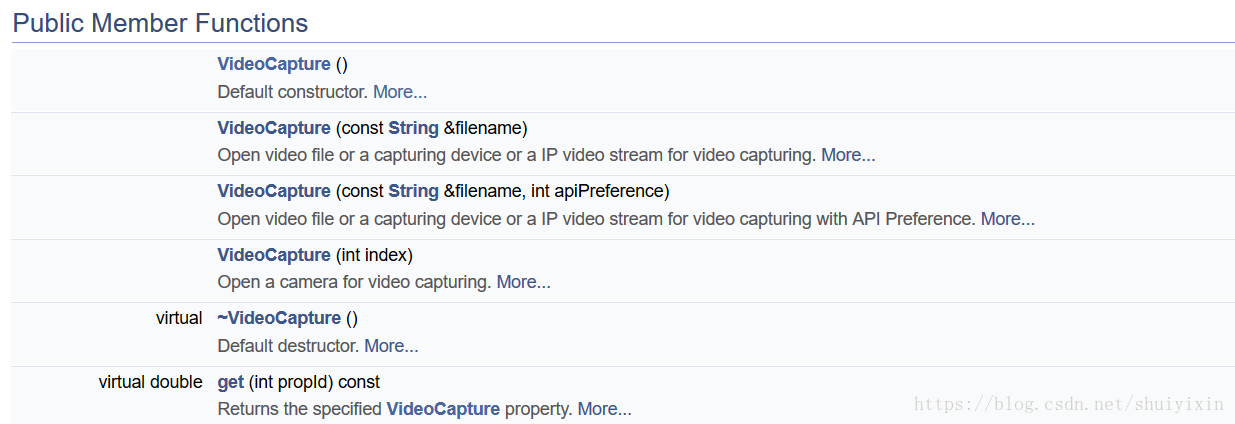Open VideoCapture(const String &filename) constructor link

[x=273, y=128]
